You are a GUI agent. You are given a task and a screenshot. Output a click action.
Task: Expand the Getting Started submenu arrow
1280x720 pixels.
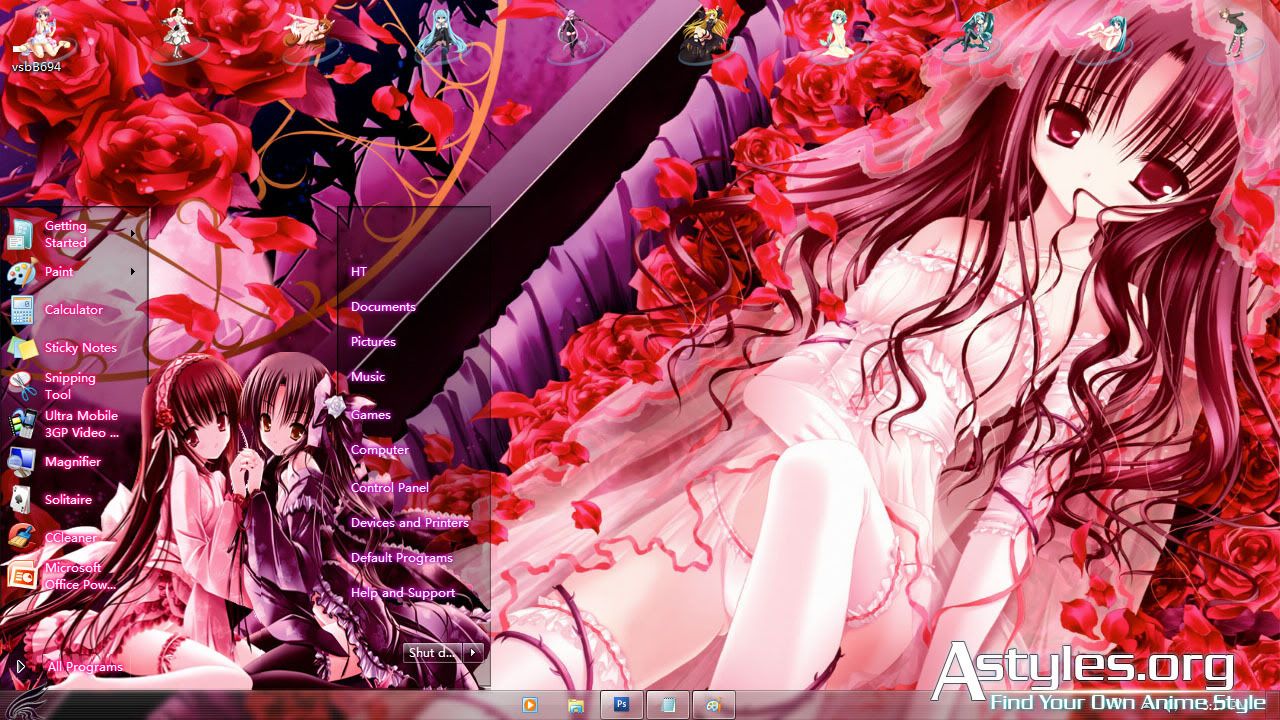click(x=133, y=234)
